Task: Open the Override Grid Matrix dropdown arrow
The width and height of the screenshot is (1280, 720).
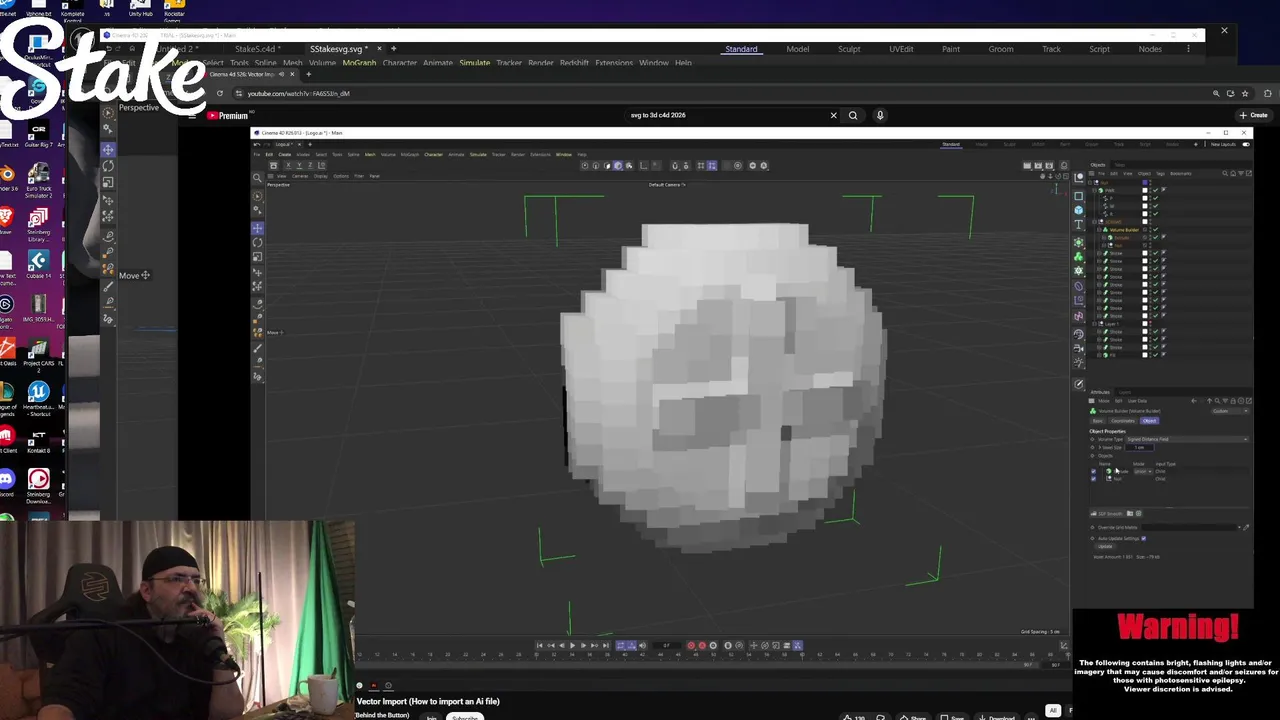Action: [x=1240, y=527]
